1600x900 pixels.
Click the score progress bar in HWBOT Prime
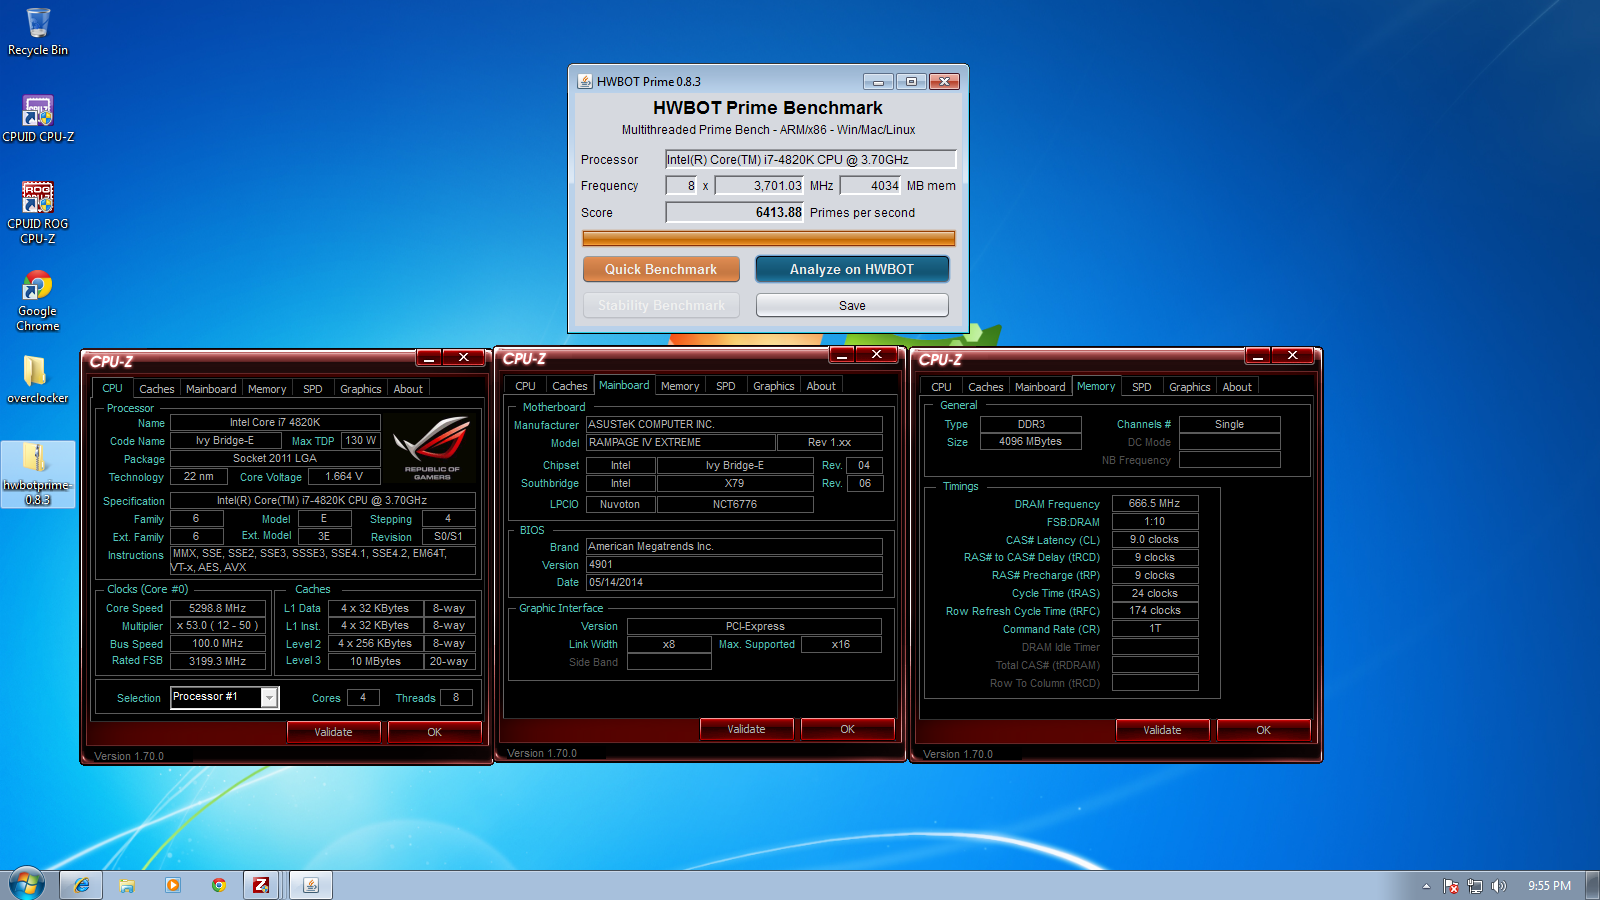point(769,238)
